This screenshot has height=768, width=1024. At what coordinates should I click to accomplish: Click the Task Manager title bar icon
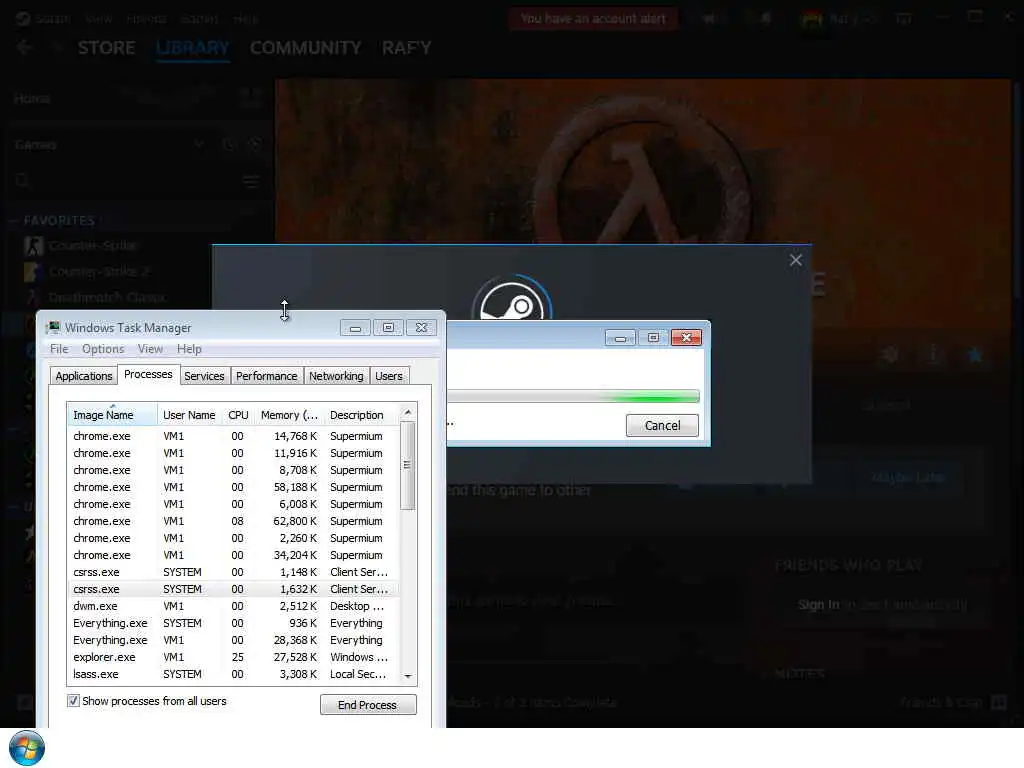coord(53,327)
